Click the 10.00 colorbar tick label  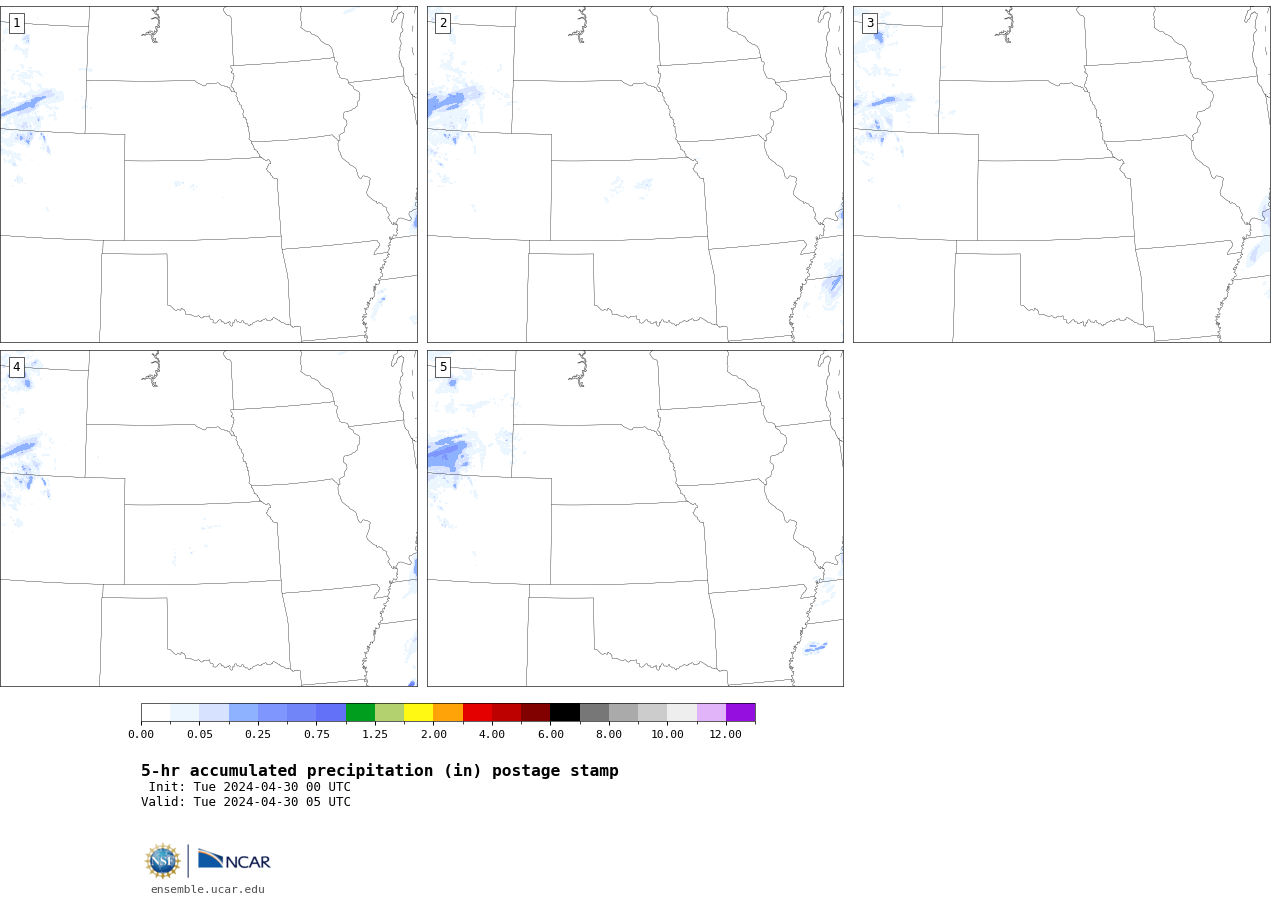coord(667,735)
